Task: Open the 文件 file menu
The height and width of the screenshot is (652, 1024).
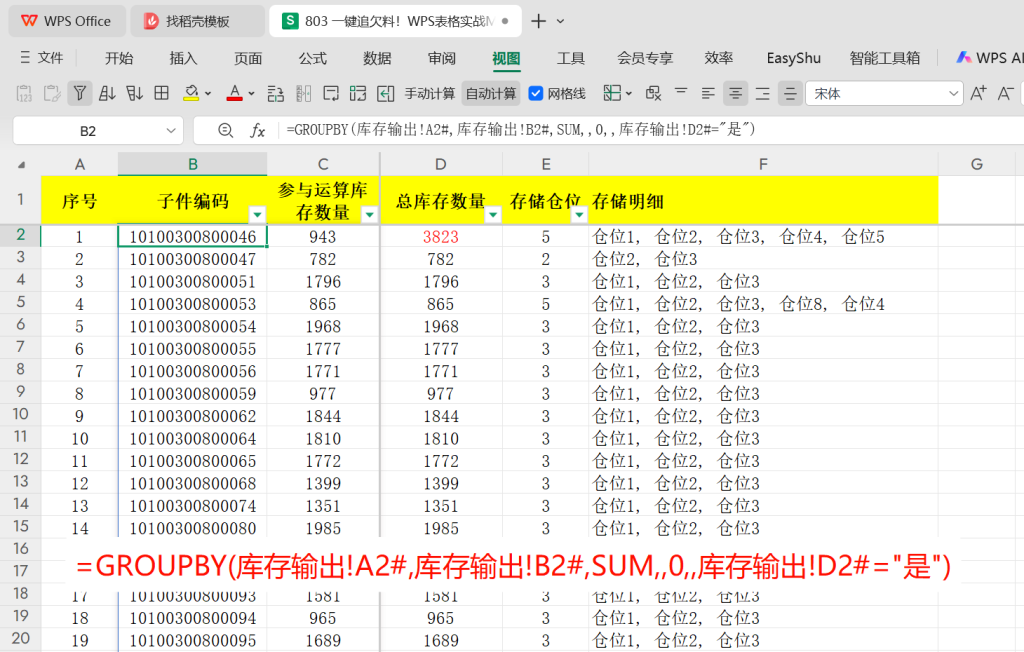Action: 42,57
